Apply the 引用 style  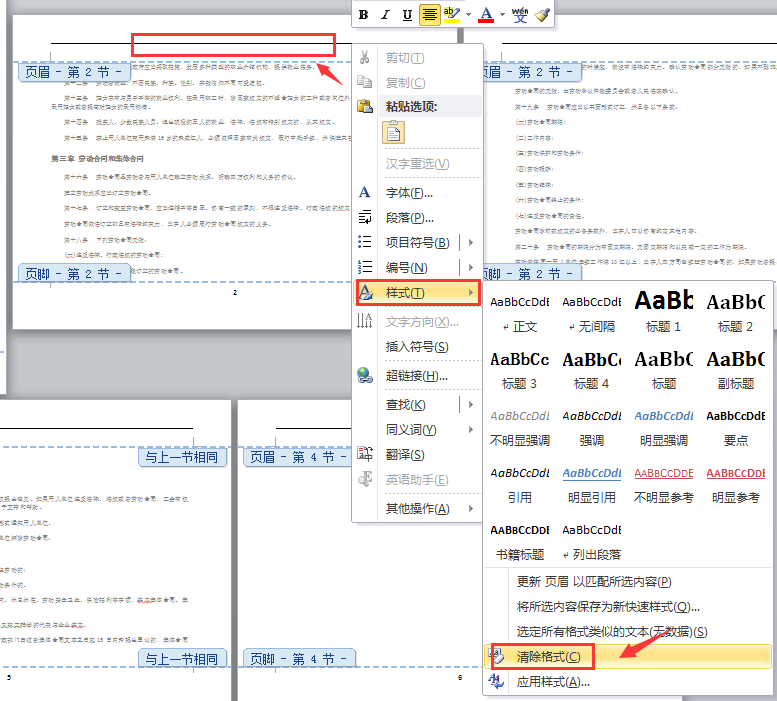[519, 485]
